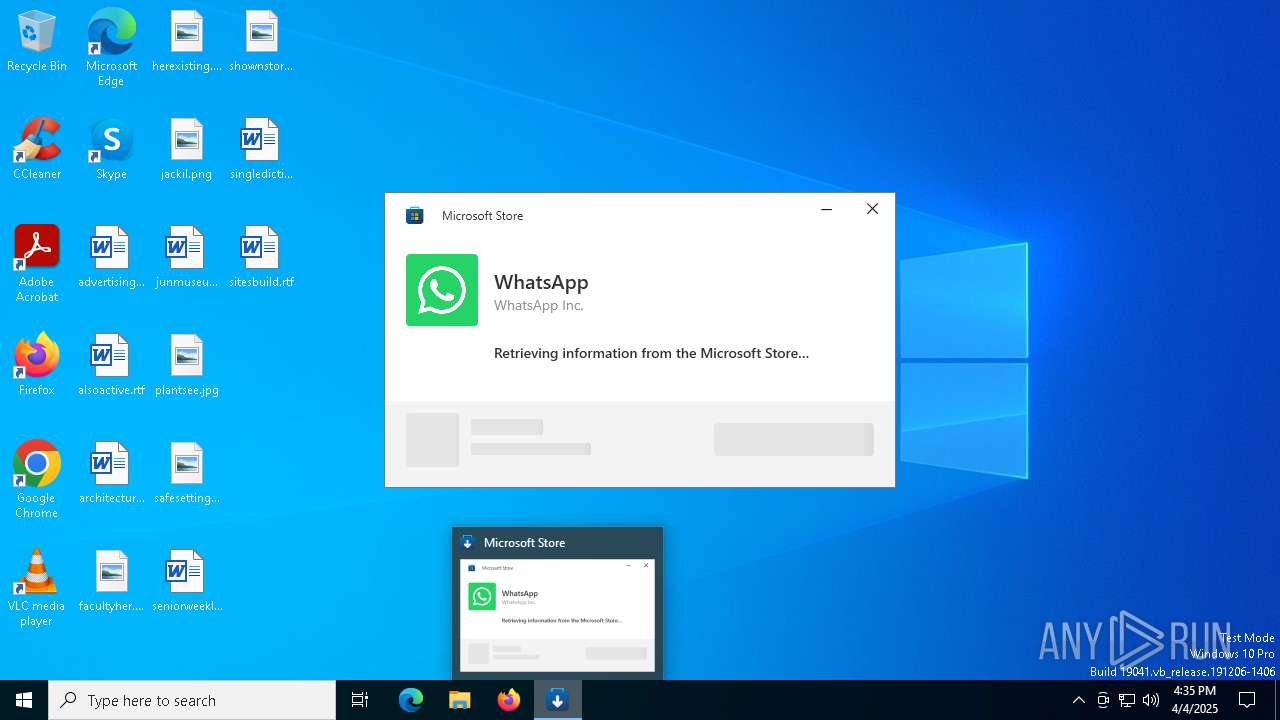Open VLC media player desktop shortcut
The height and width of the screenshot is (720, 1280).
point(37,588)
